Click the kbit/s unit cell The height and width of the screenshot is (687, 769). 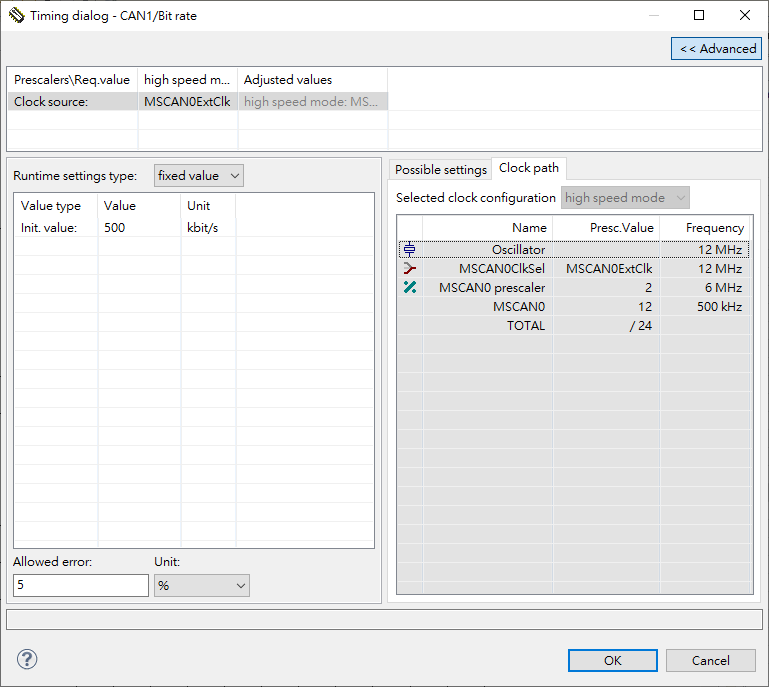tap(208, 228)
